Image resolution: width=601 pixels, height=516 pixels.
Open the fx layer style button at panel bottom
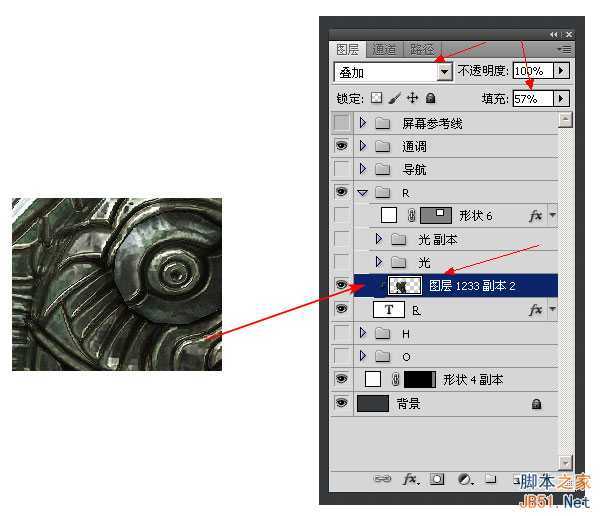coord(410,480)
